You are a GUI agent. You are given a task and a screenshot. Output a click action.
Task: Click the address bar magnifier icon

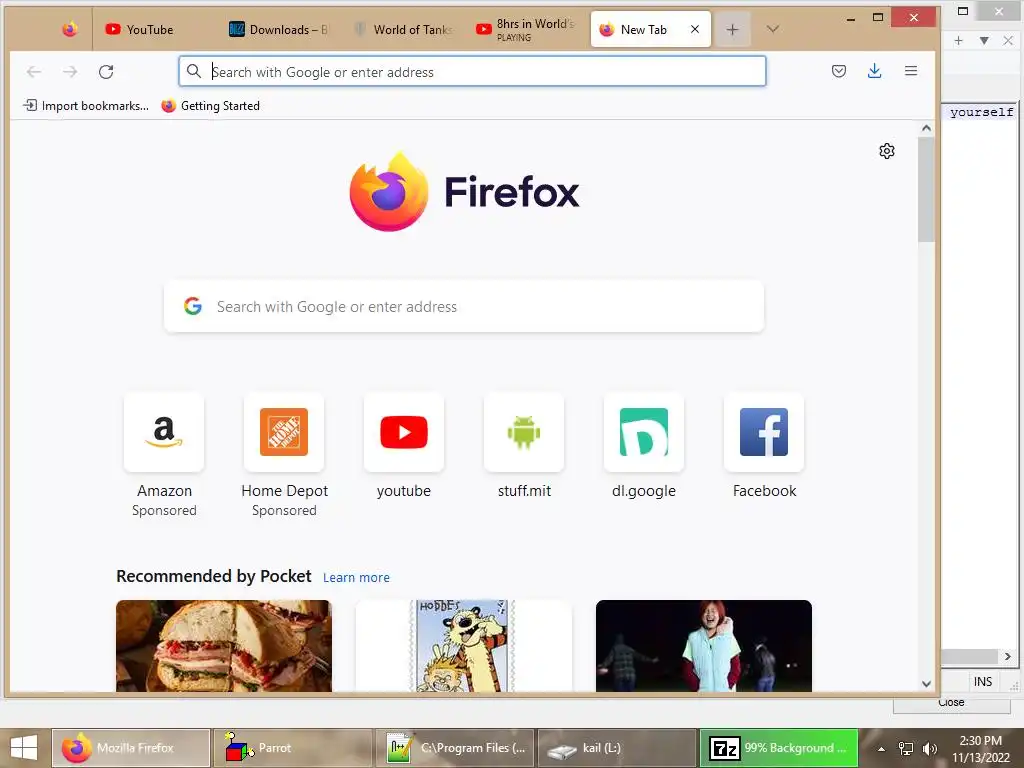point(194,71)
